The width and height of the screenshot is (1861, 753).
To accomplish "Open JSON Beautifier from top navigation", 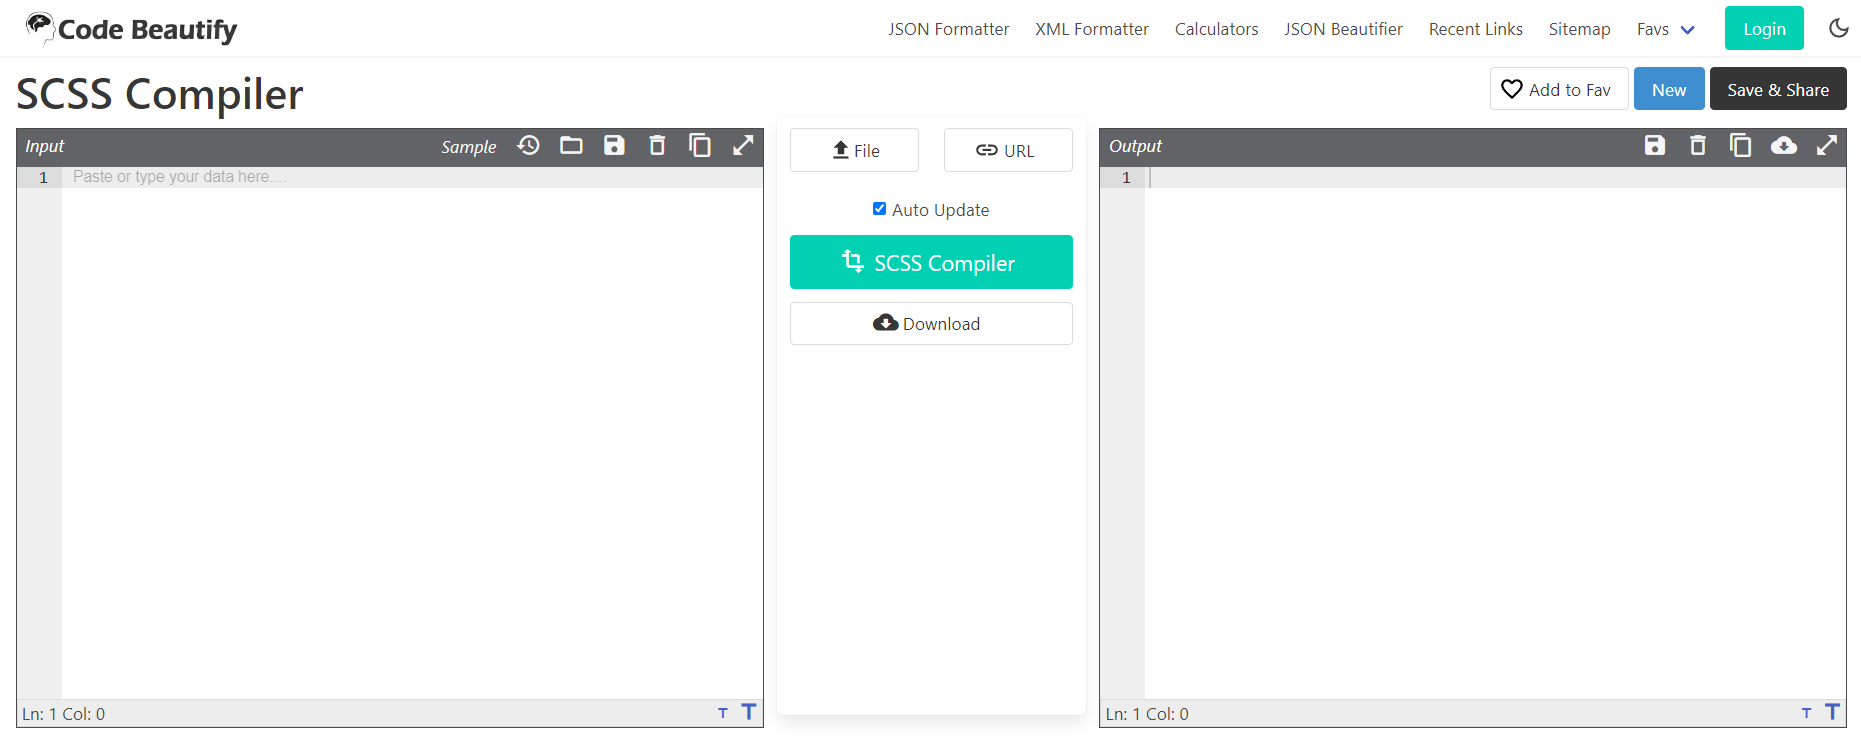I will click(1343, 29).
